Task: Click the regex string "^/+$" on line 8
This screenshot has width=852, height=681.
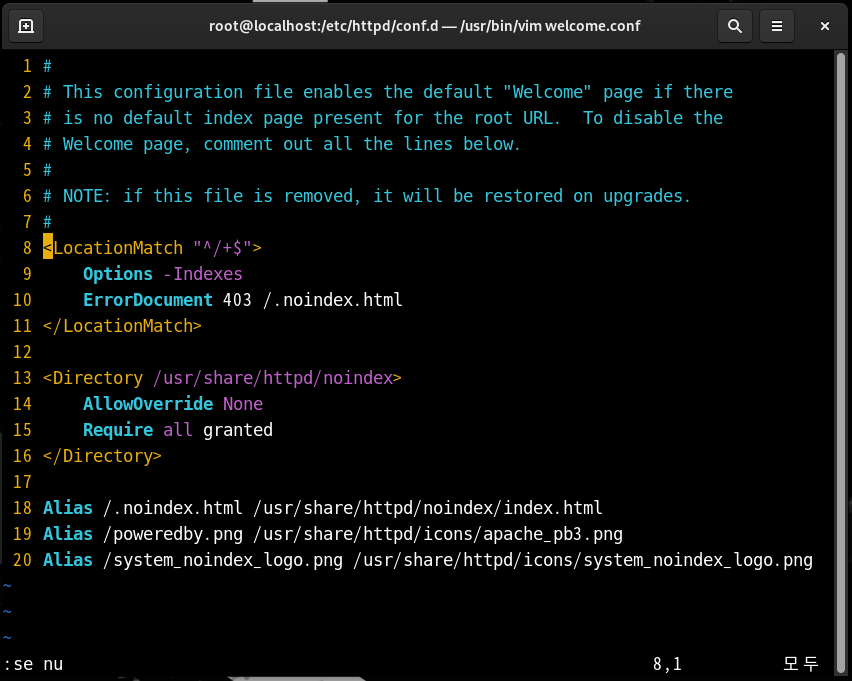Action: tap(223, 248)
